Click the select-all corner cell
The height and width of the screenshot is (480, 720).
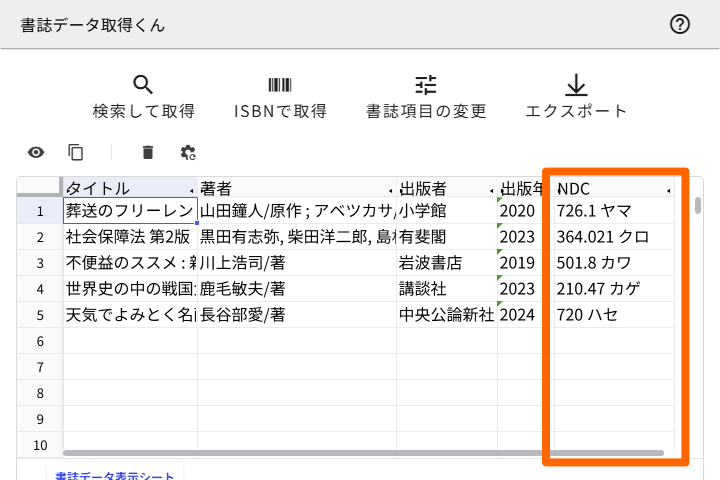pos(40,188)
